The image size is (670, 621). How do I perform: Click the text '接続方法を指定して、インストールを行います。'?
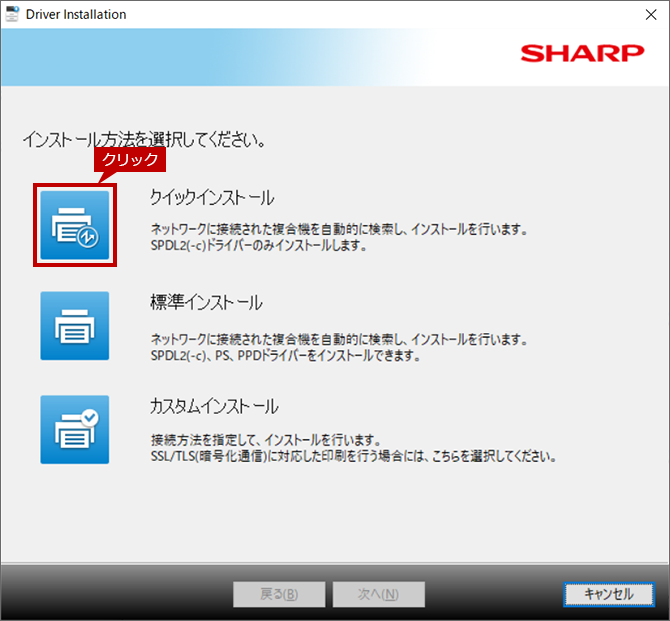265,440
